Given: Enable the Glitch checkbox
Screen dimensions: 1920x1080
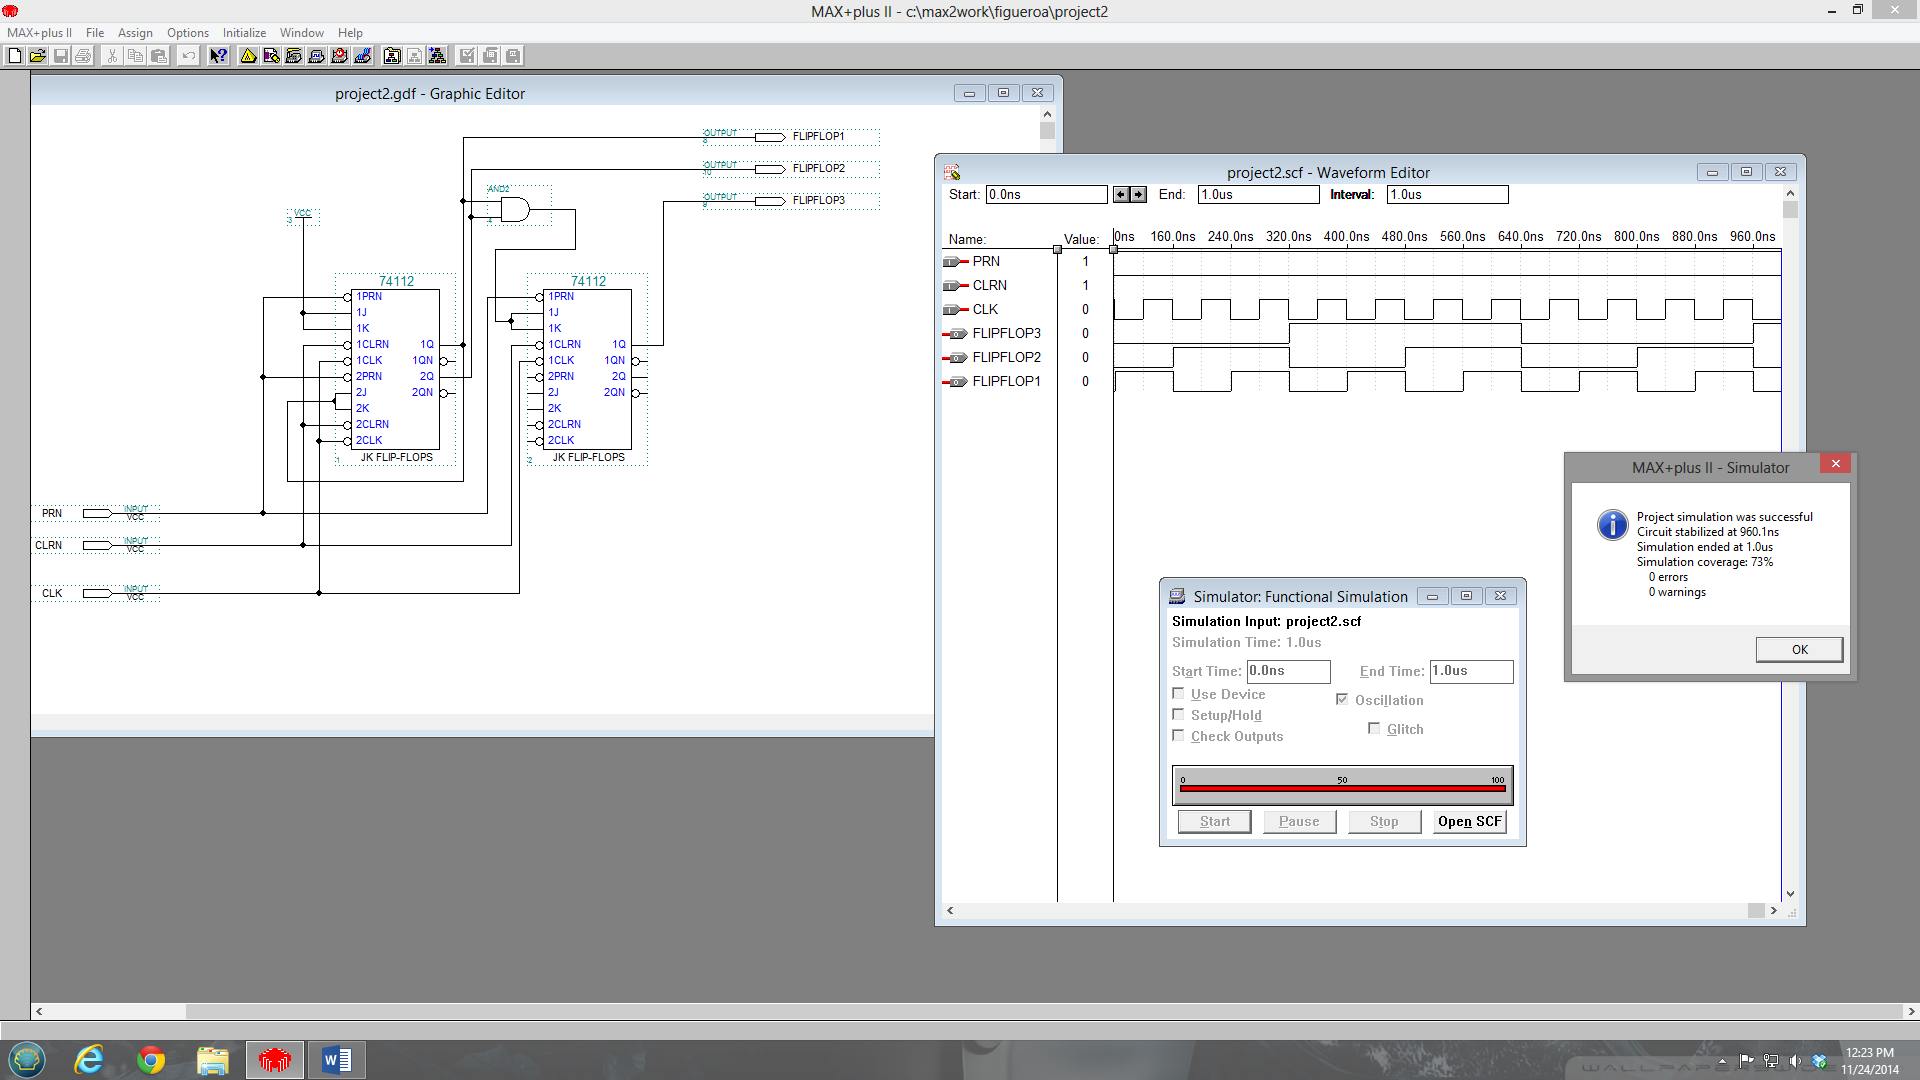Looking at the screenshot, I should (1374, 729).
